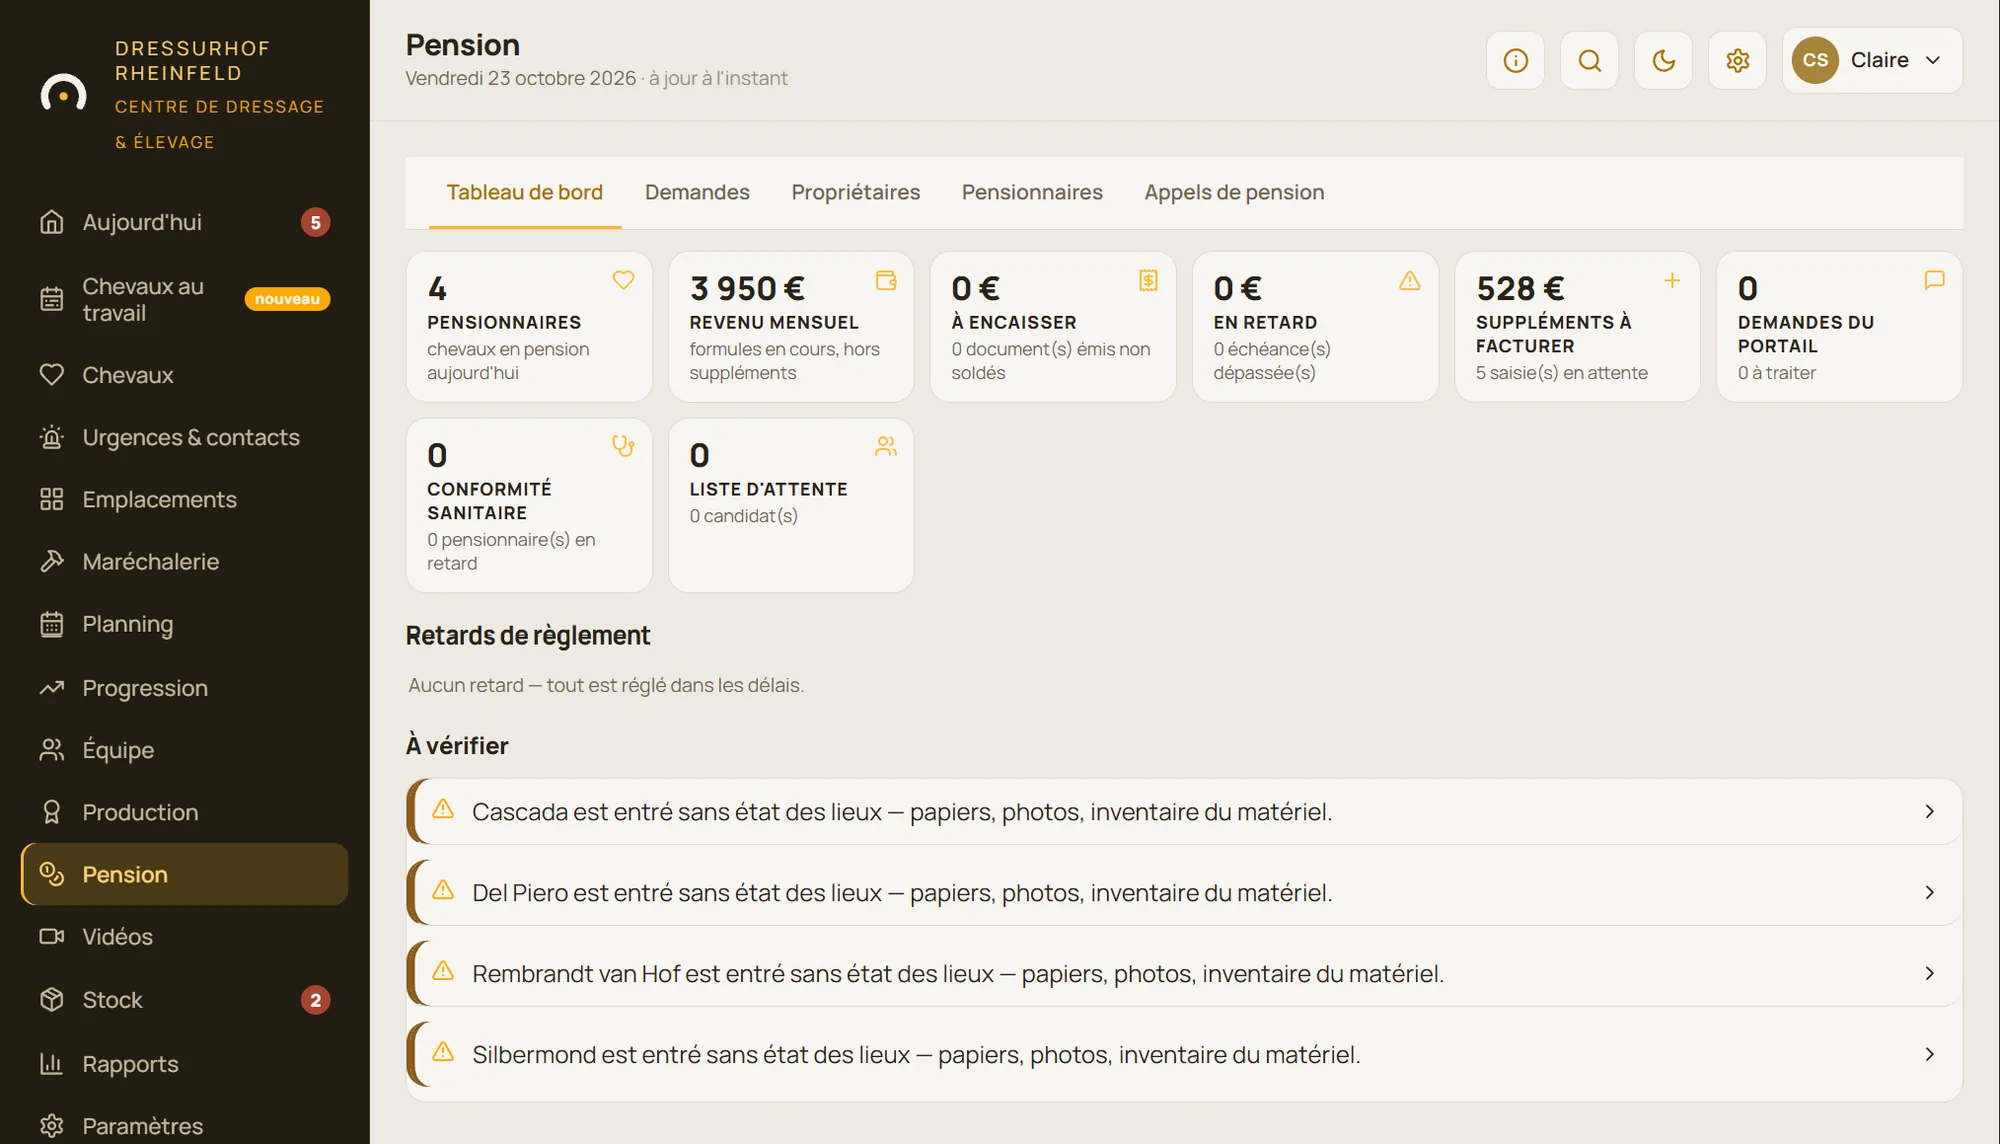Open the Conformité sanitaire card

(529, 505)
